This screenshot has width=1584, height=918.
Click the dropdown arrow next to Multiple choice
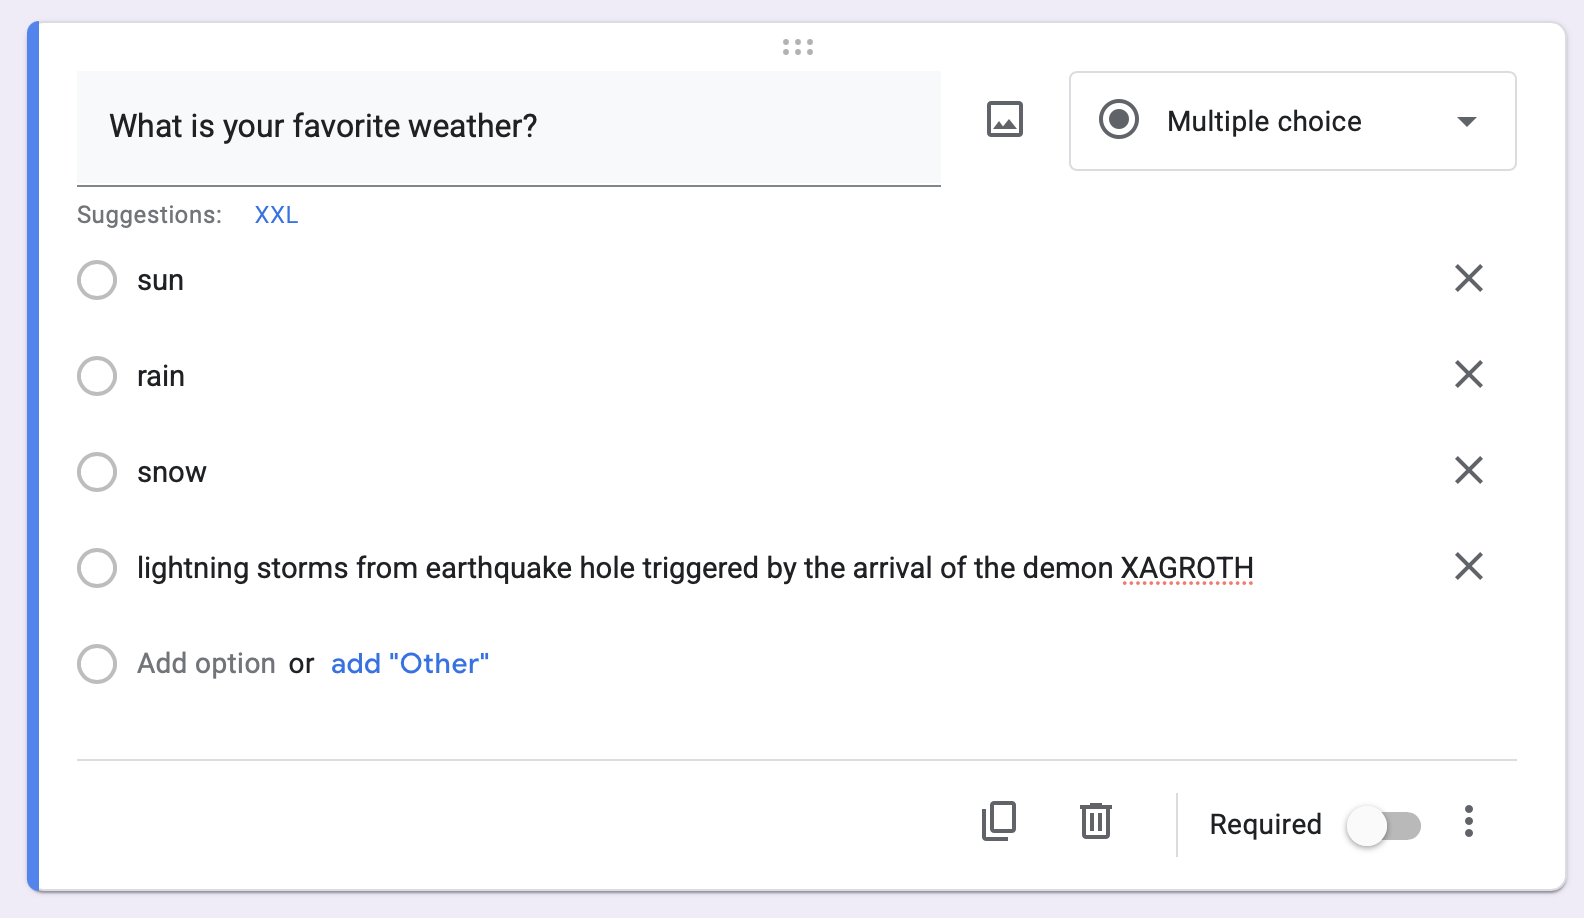point(1466,122)
